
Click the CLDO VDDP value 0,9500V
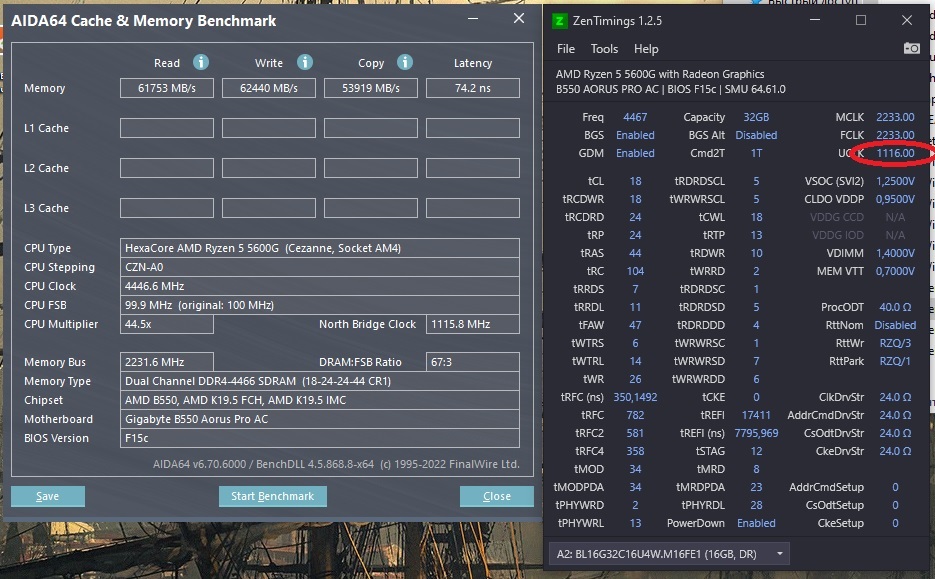pyautogui.click(x=895, y=199)
